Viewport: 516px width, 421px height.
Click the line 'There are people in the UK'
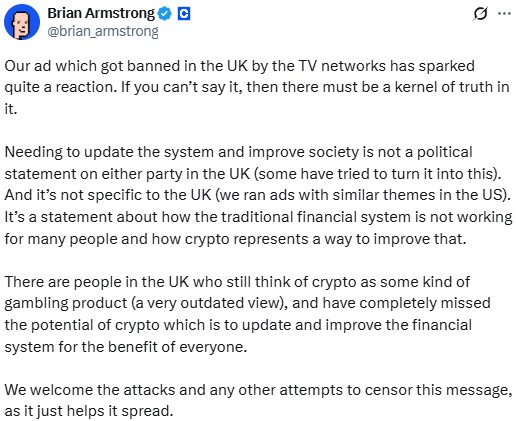point(237,282)
